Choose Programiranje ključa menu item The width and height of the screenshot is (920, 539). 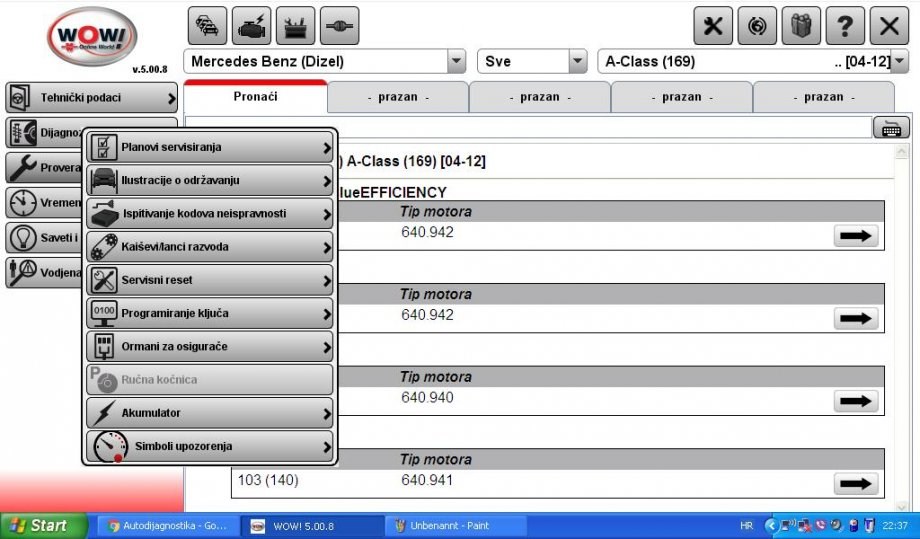tap(210, 313)
